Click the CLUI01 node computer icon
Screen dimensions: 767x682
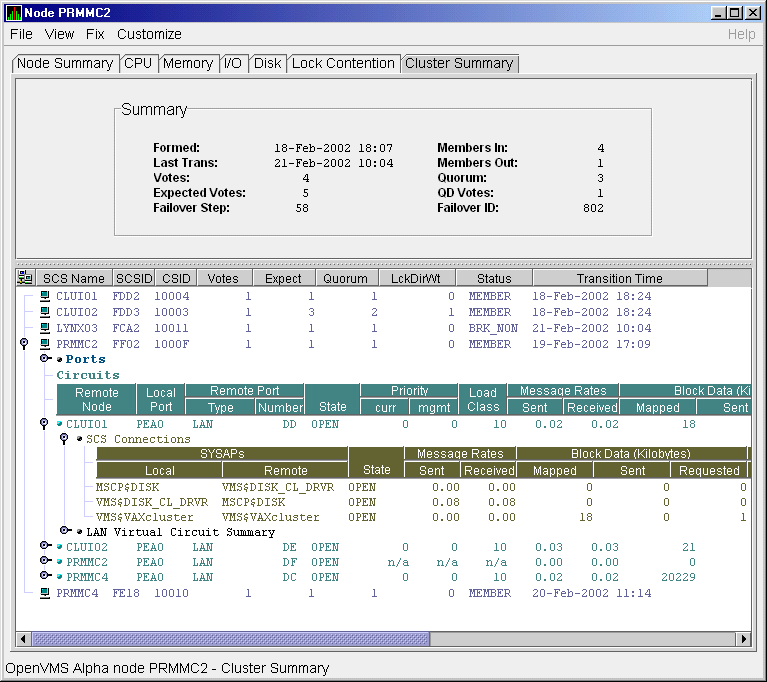[x=44, y=297]
